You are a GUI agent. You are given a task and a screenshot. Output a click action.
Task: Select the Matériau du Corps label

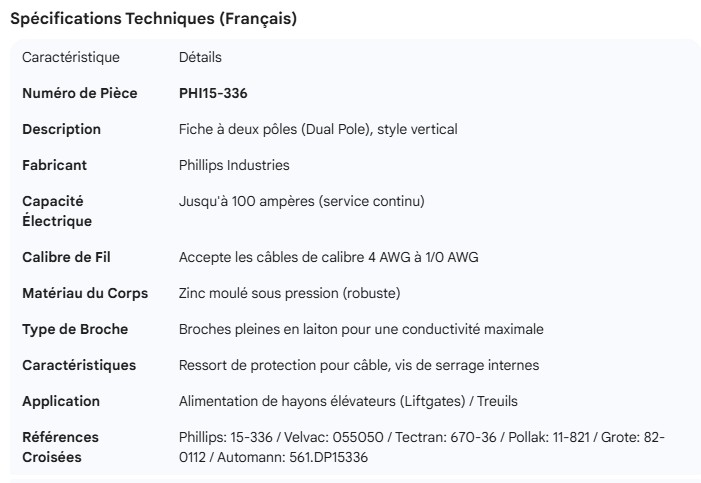pos(85,294)
